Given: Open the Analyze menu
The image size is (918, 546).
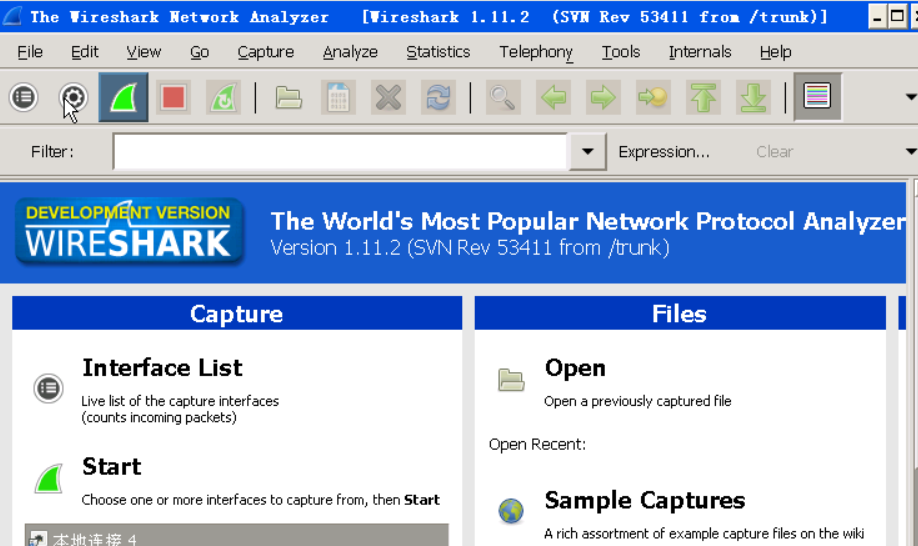Looking at the screenshot, I should tap(350, 52).
